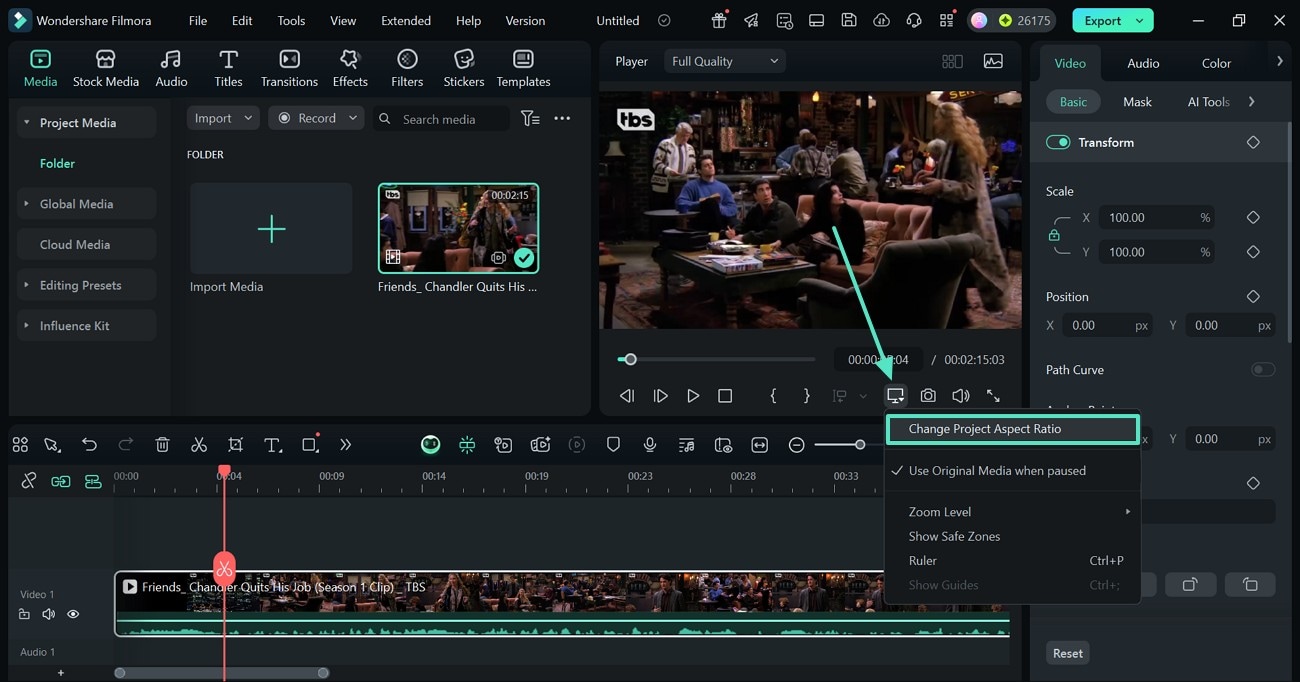1300x682 pixels.
Task: Hide the Video 1 track with the eye toggle
Action: pos(73,613)
